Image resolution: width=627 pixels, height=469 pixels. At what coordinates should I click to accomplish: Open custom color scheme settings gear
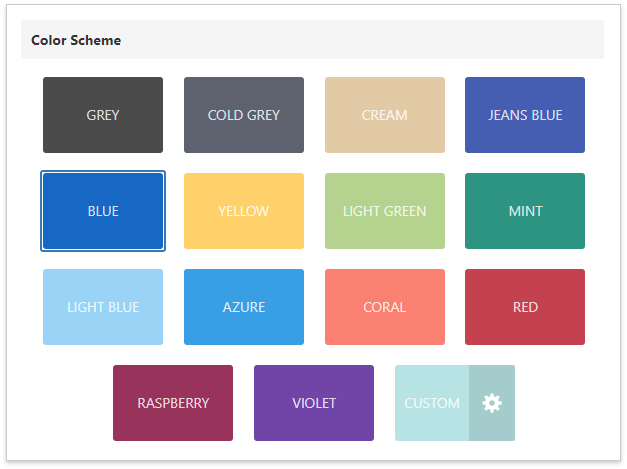click(x=491, y=403)
